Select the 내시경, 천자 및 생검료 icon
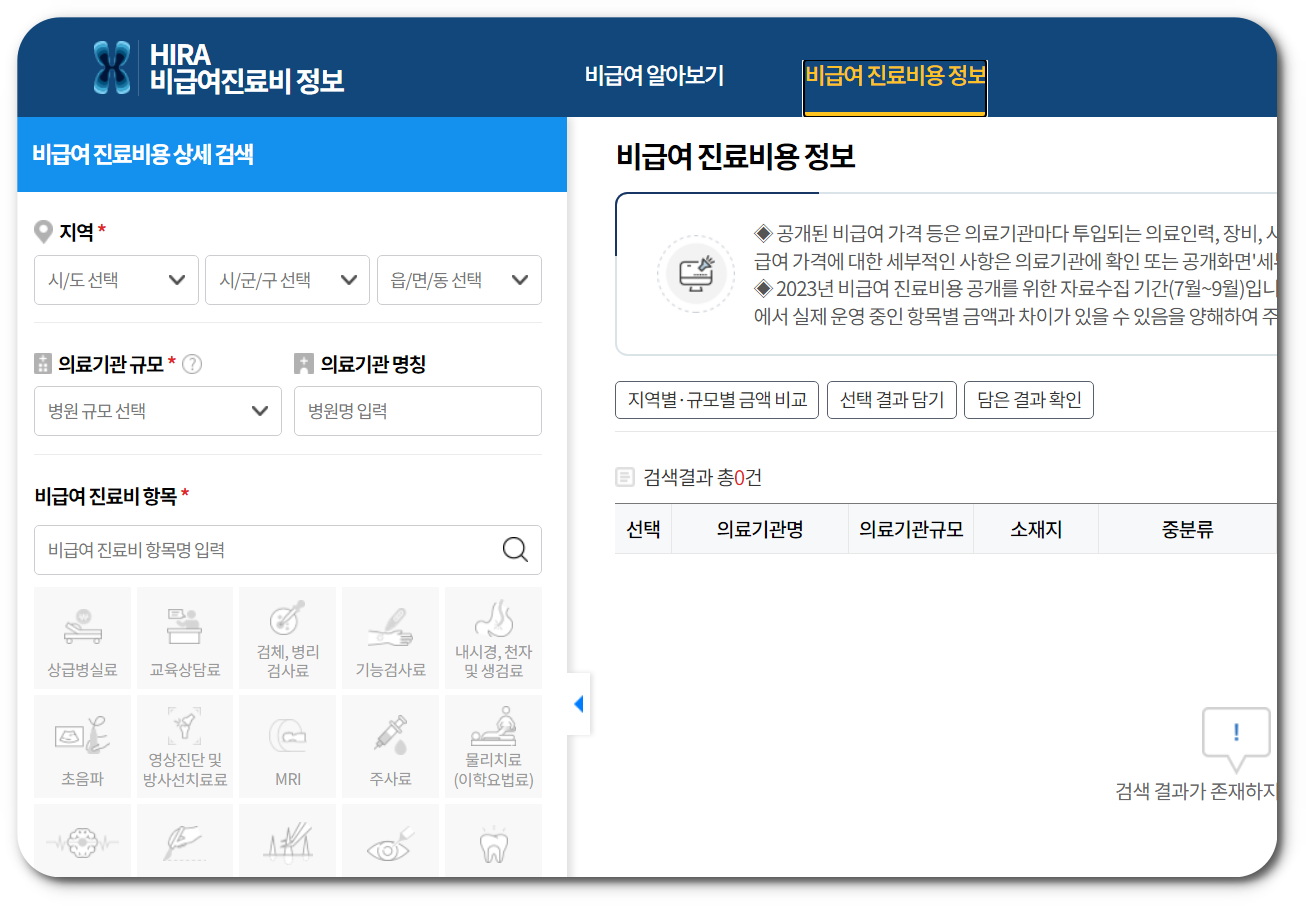Screen dimensions: 1306x906 pyautogui.click(x=493, y=638)
